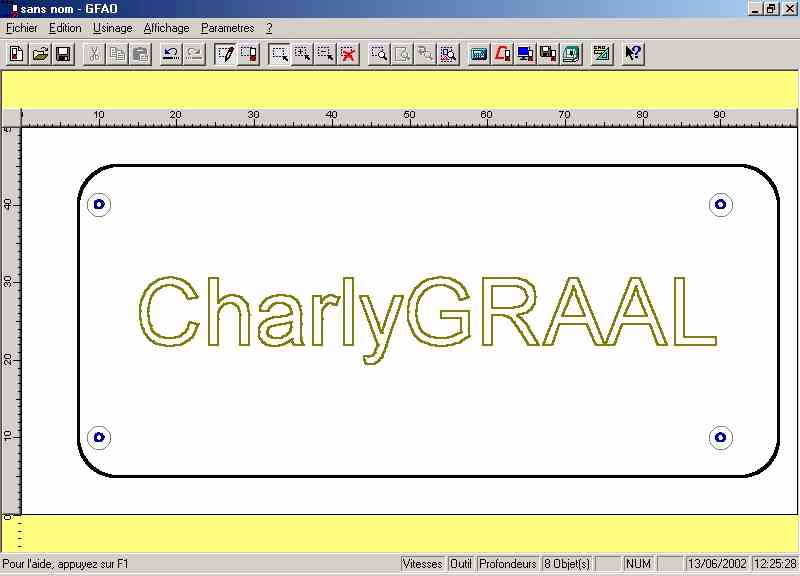Screen dimensions: 800x576
Task: Click the greyed zoom previous icon
Action: click(425, 54)
